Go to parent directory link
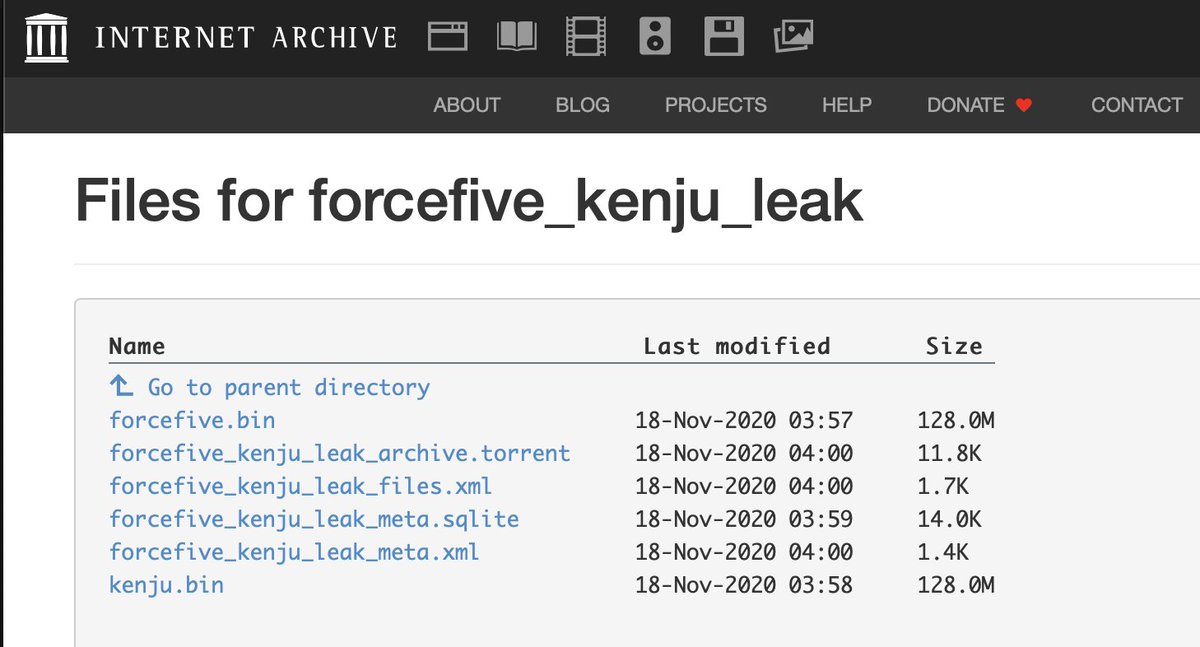 289,387
